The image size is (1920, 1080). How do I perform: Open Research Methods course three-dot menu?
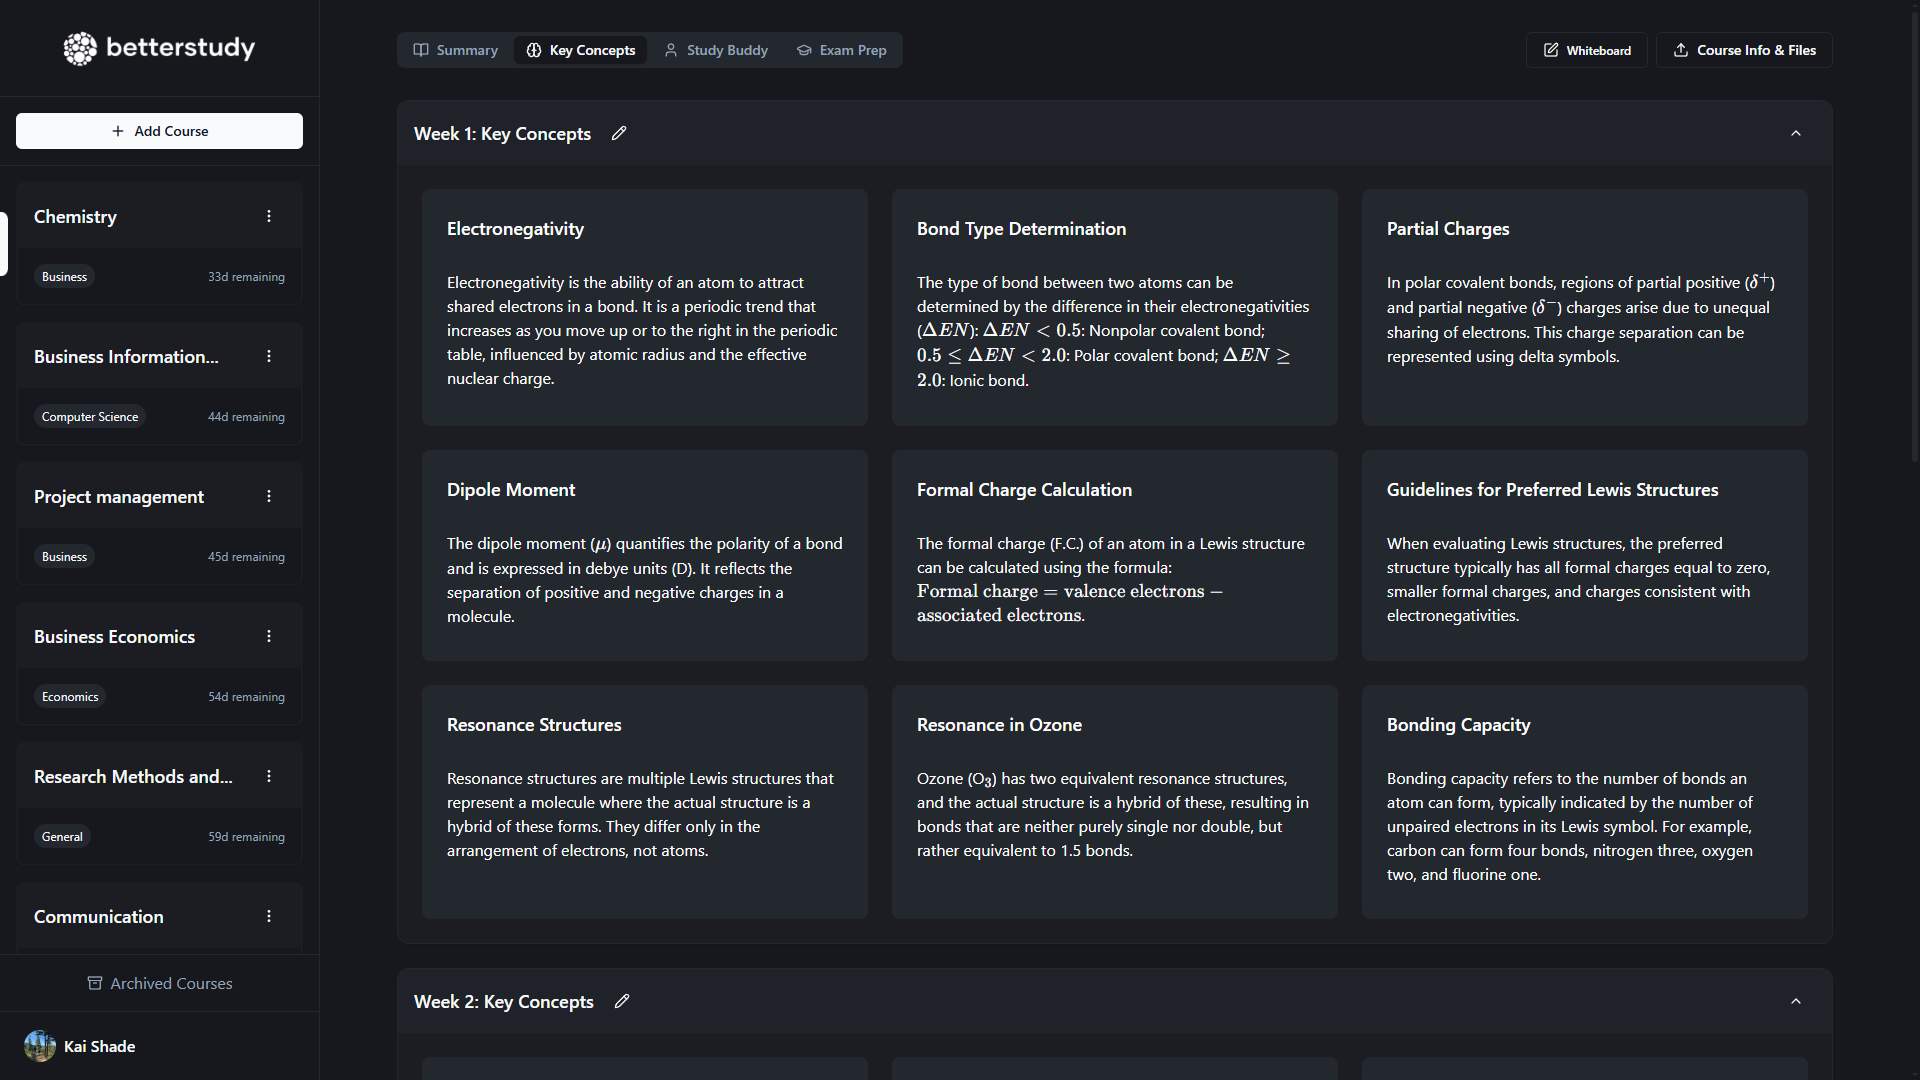(269, 776)
